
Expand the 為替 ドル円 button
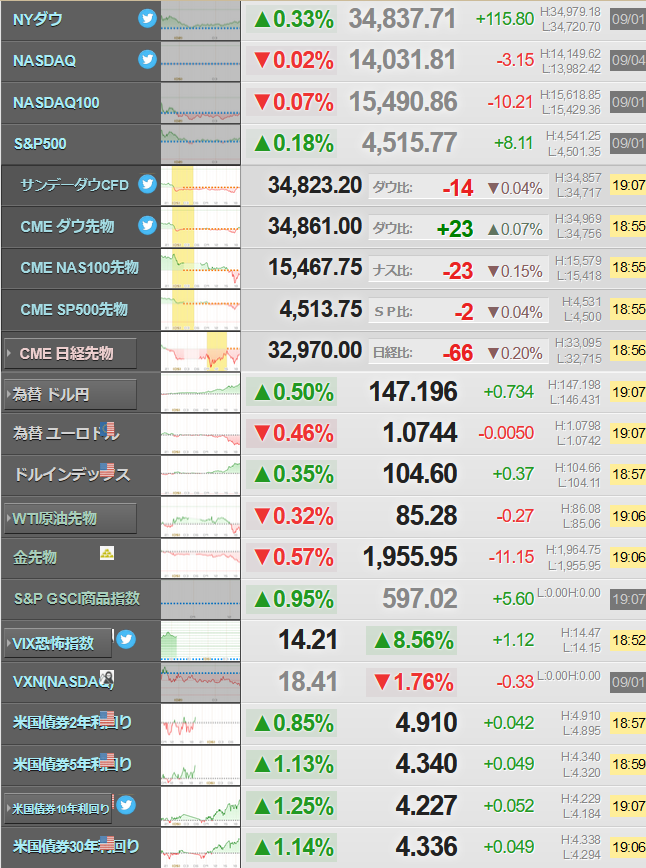[70, 394]
